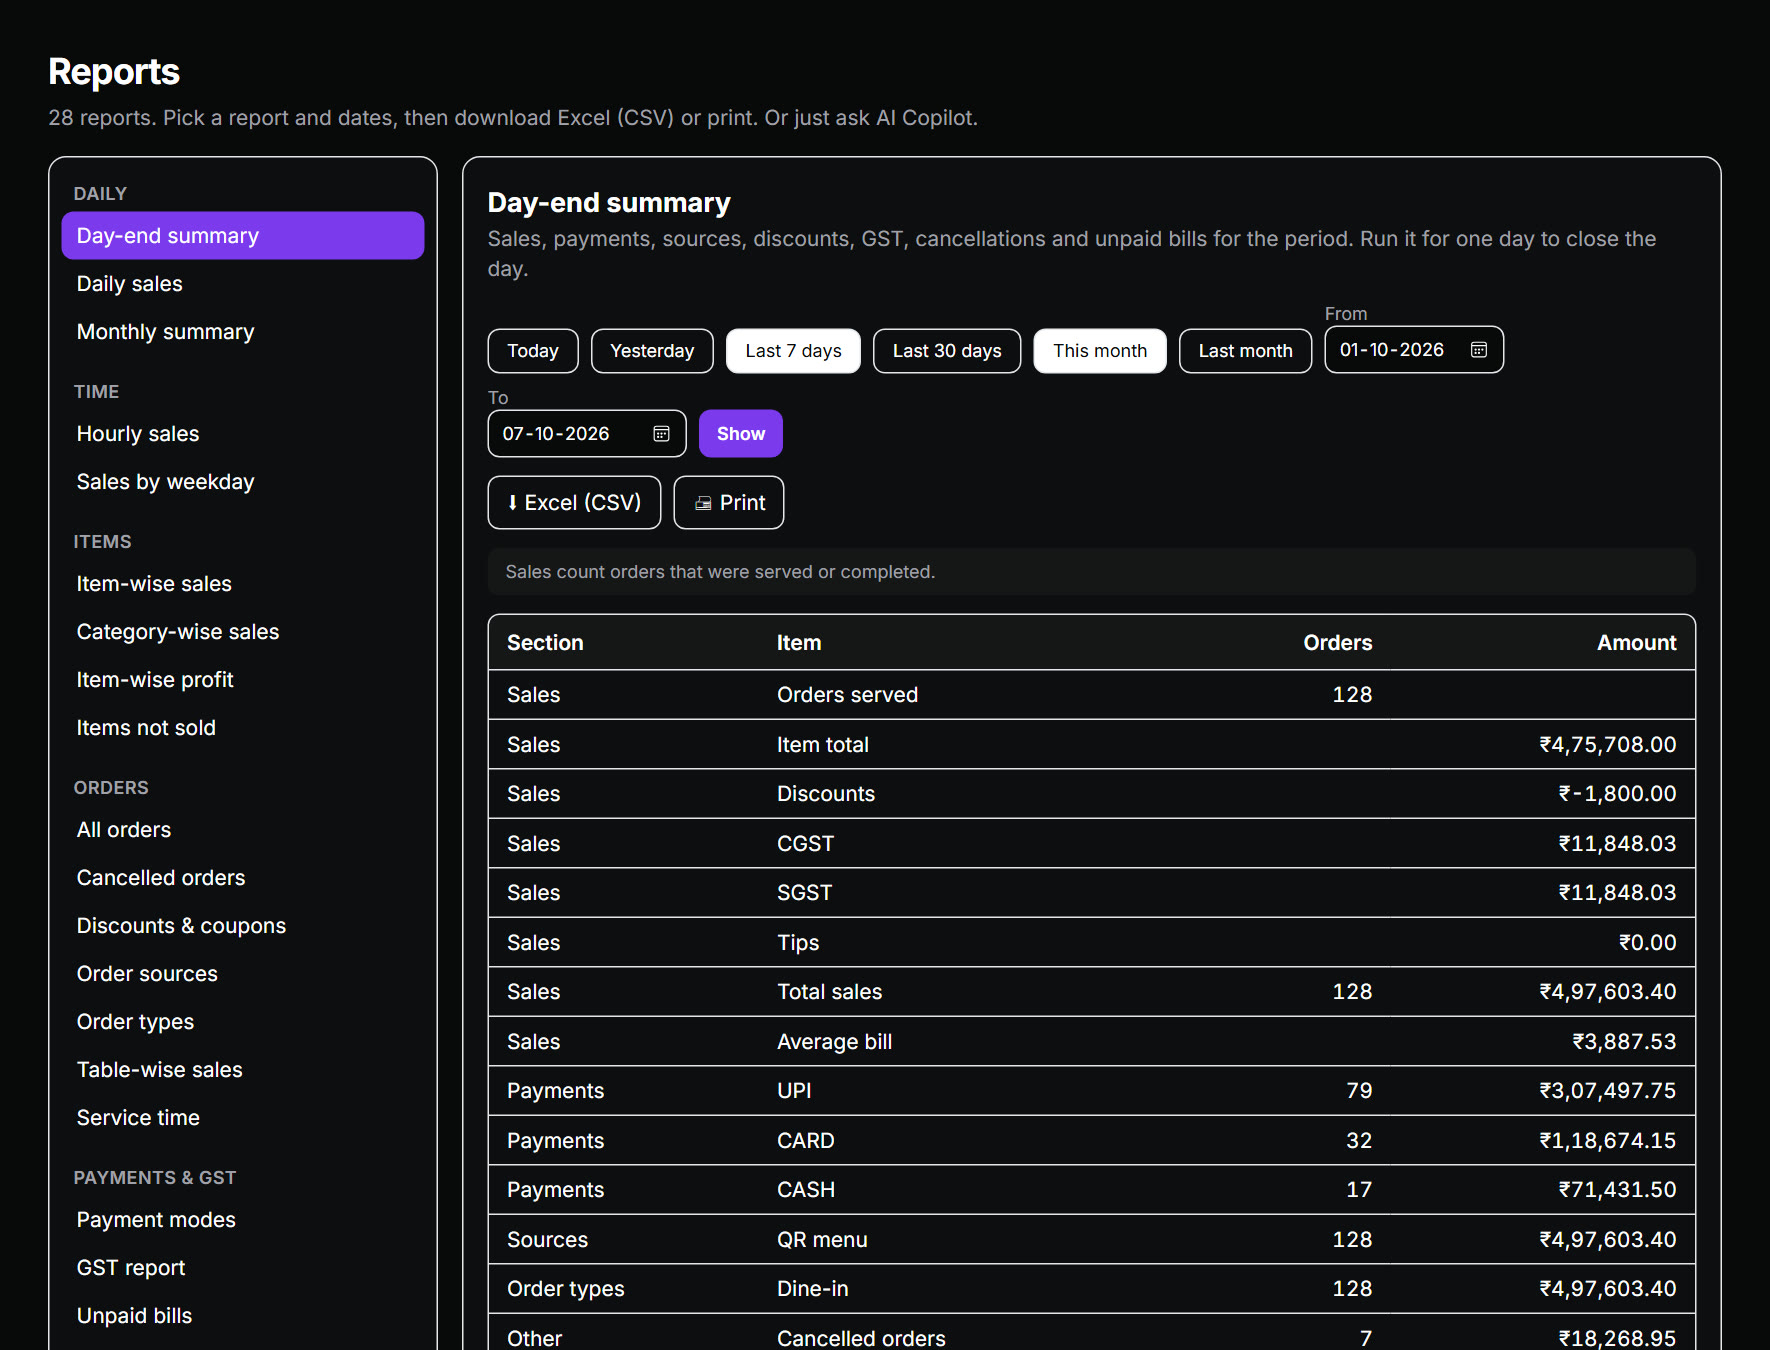Viewport: 1770px width, 1350px height.
Task: Click the purple Show button
Action: (741, 434)
